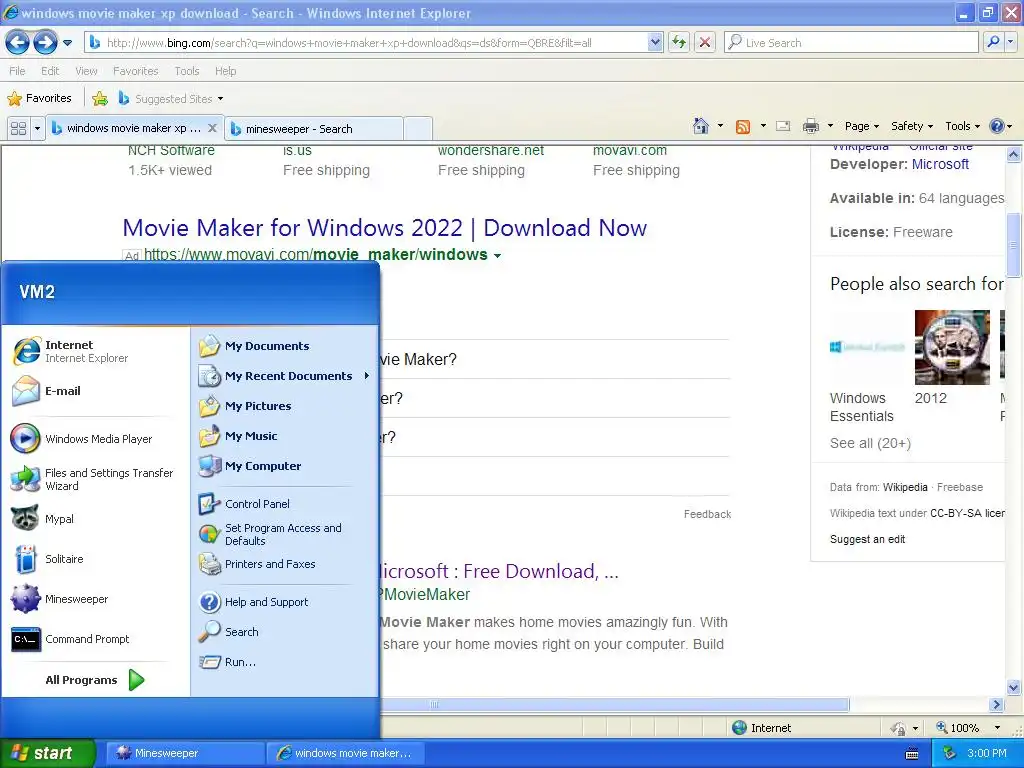Open Safety menu dropdown
Image resolution: width=1024 pixels, height=768 pixels.
pos(912,126)
